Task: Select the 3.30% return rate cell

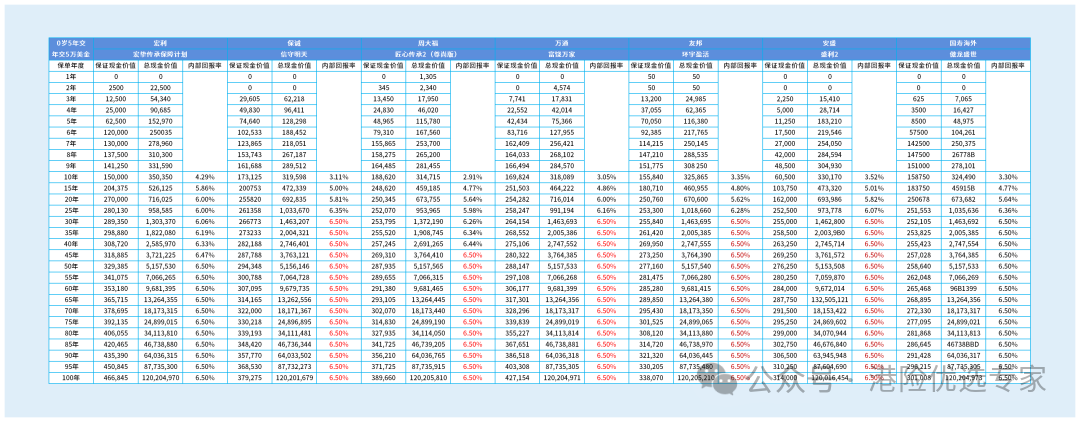Action: pyautogui.click(x=1008, y=176)
